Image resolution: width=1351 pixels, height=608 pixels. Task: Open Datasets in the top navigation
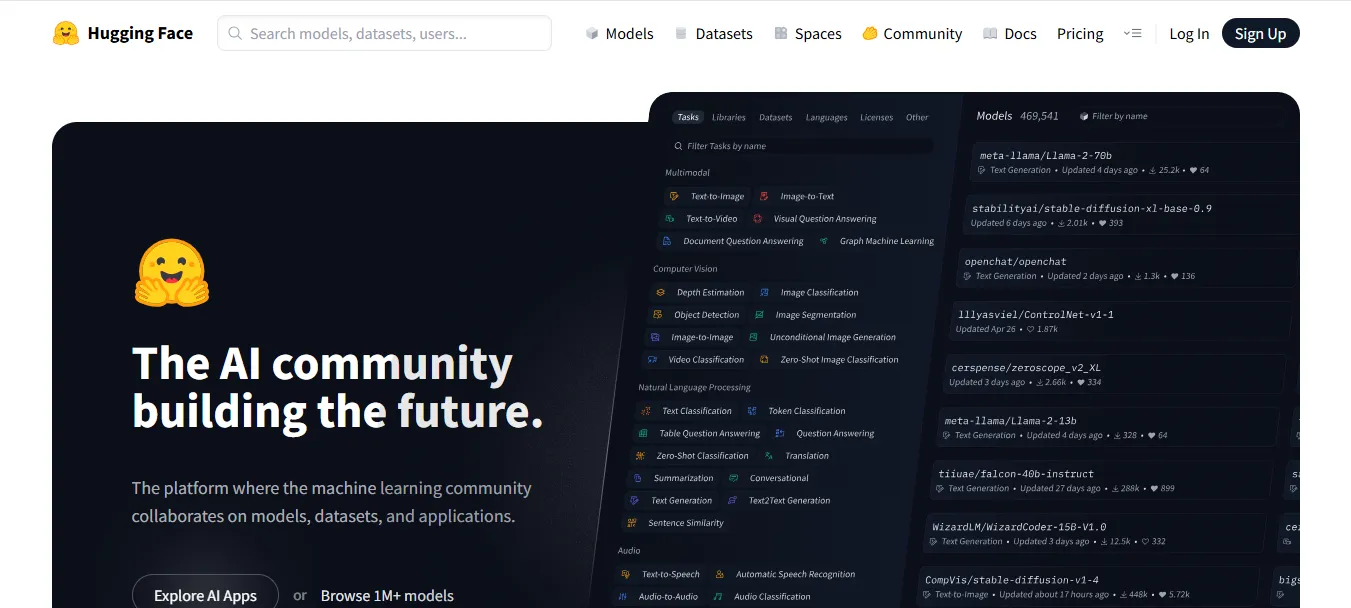click(x=713, y=33)
